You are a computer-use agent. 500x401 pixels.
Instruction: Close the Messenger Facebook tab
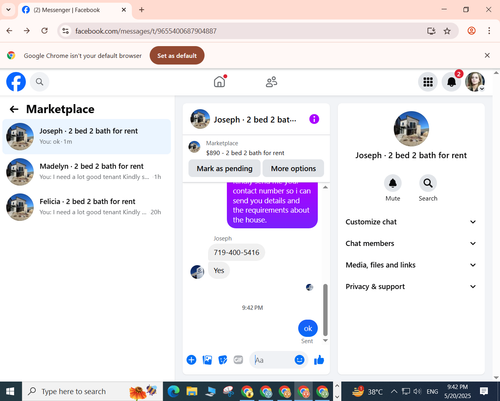pyautogui.click(x=124, y=10)
